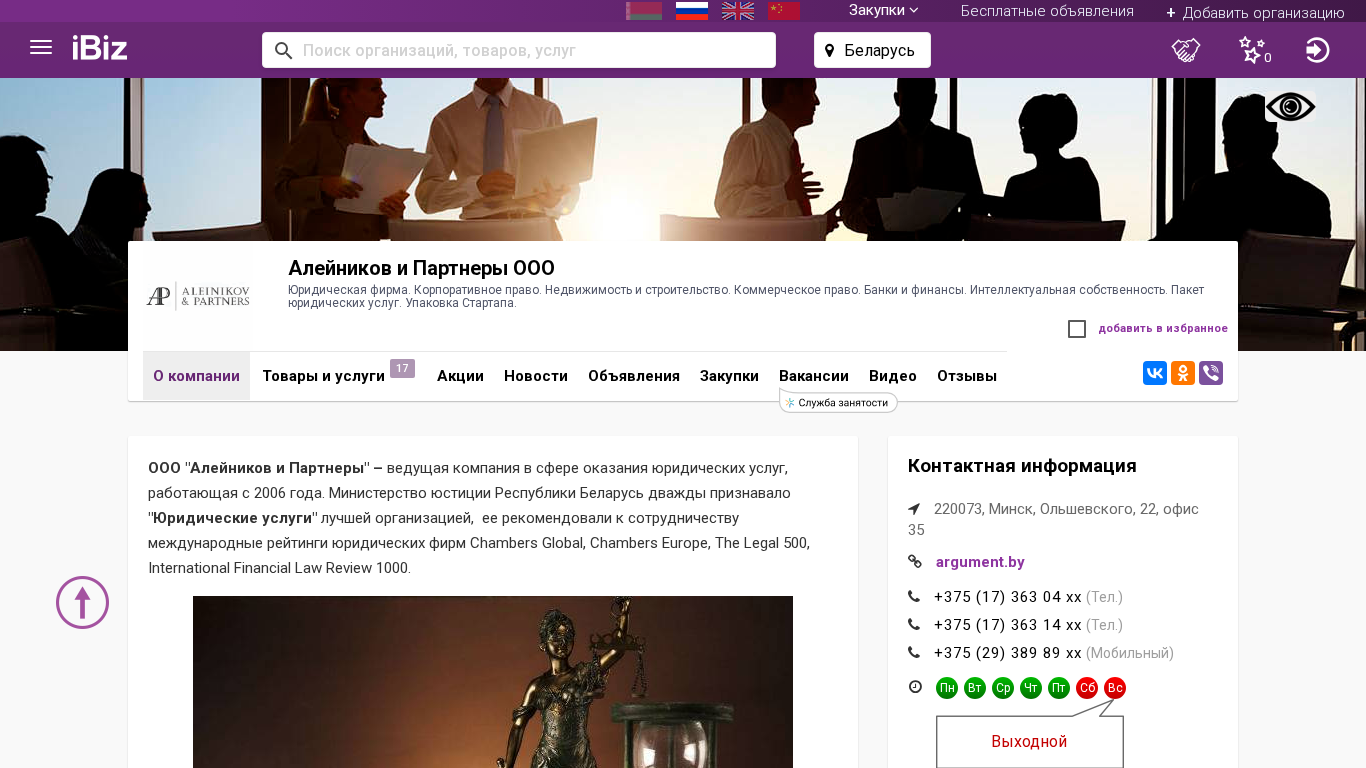Expand the Закупки dropdown
1366x768 pixels.
[884, 10]
